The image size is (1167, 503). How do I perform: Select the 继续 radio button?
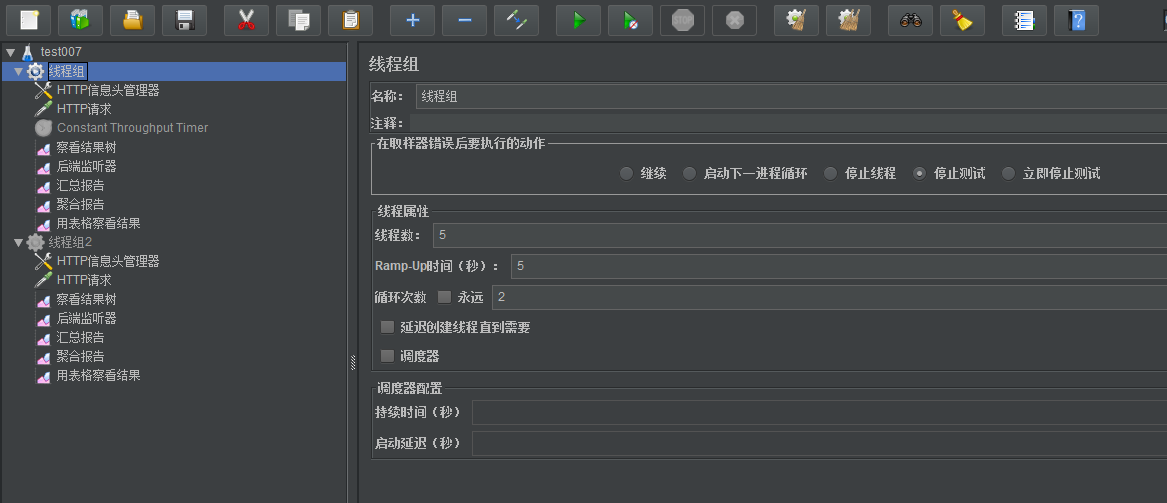(626, 173)
